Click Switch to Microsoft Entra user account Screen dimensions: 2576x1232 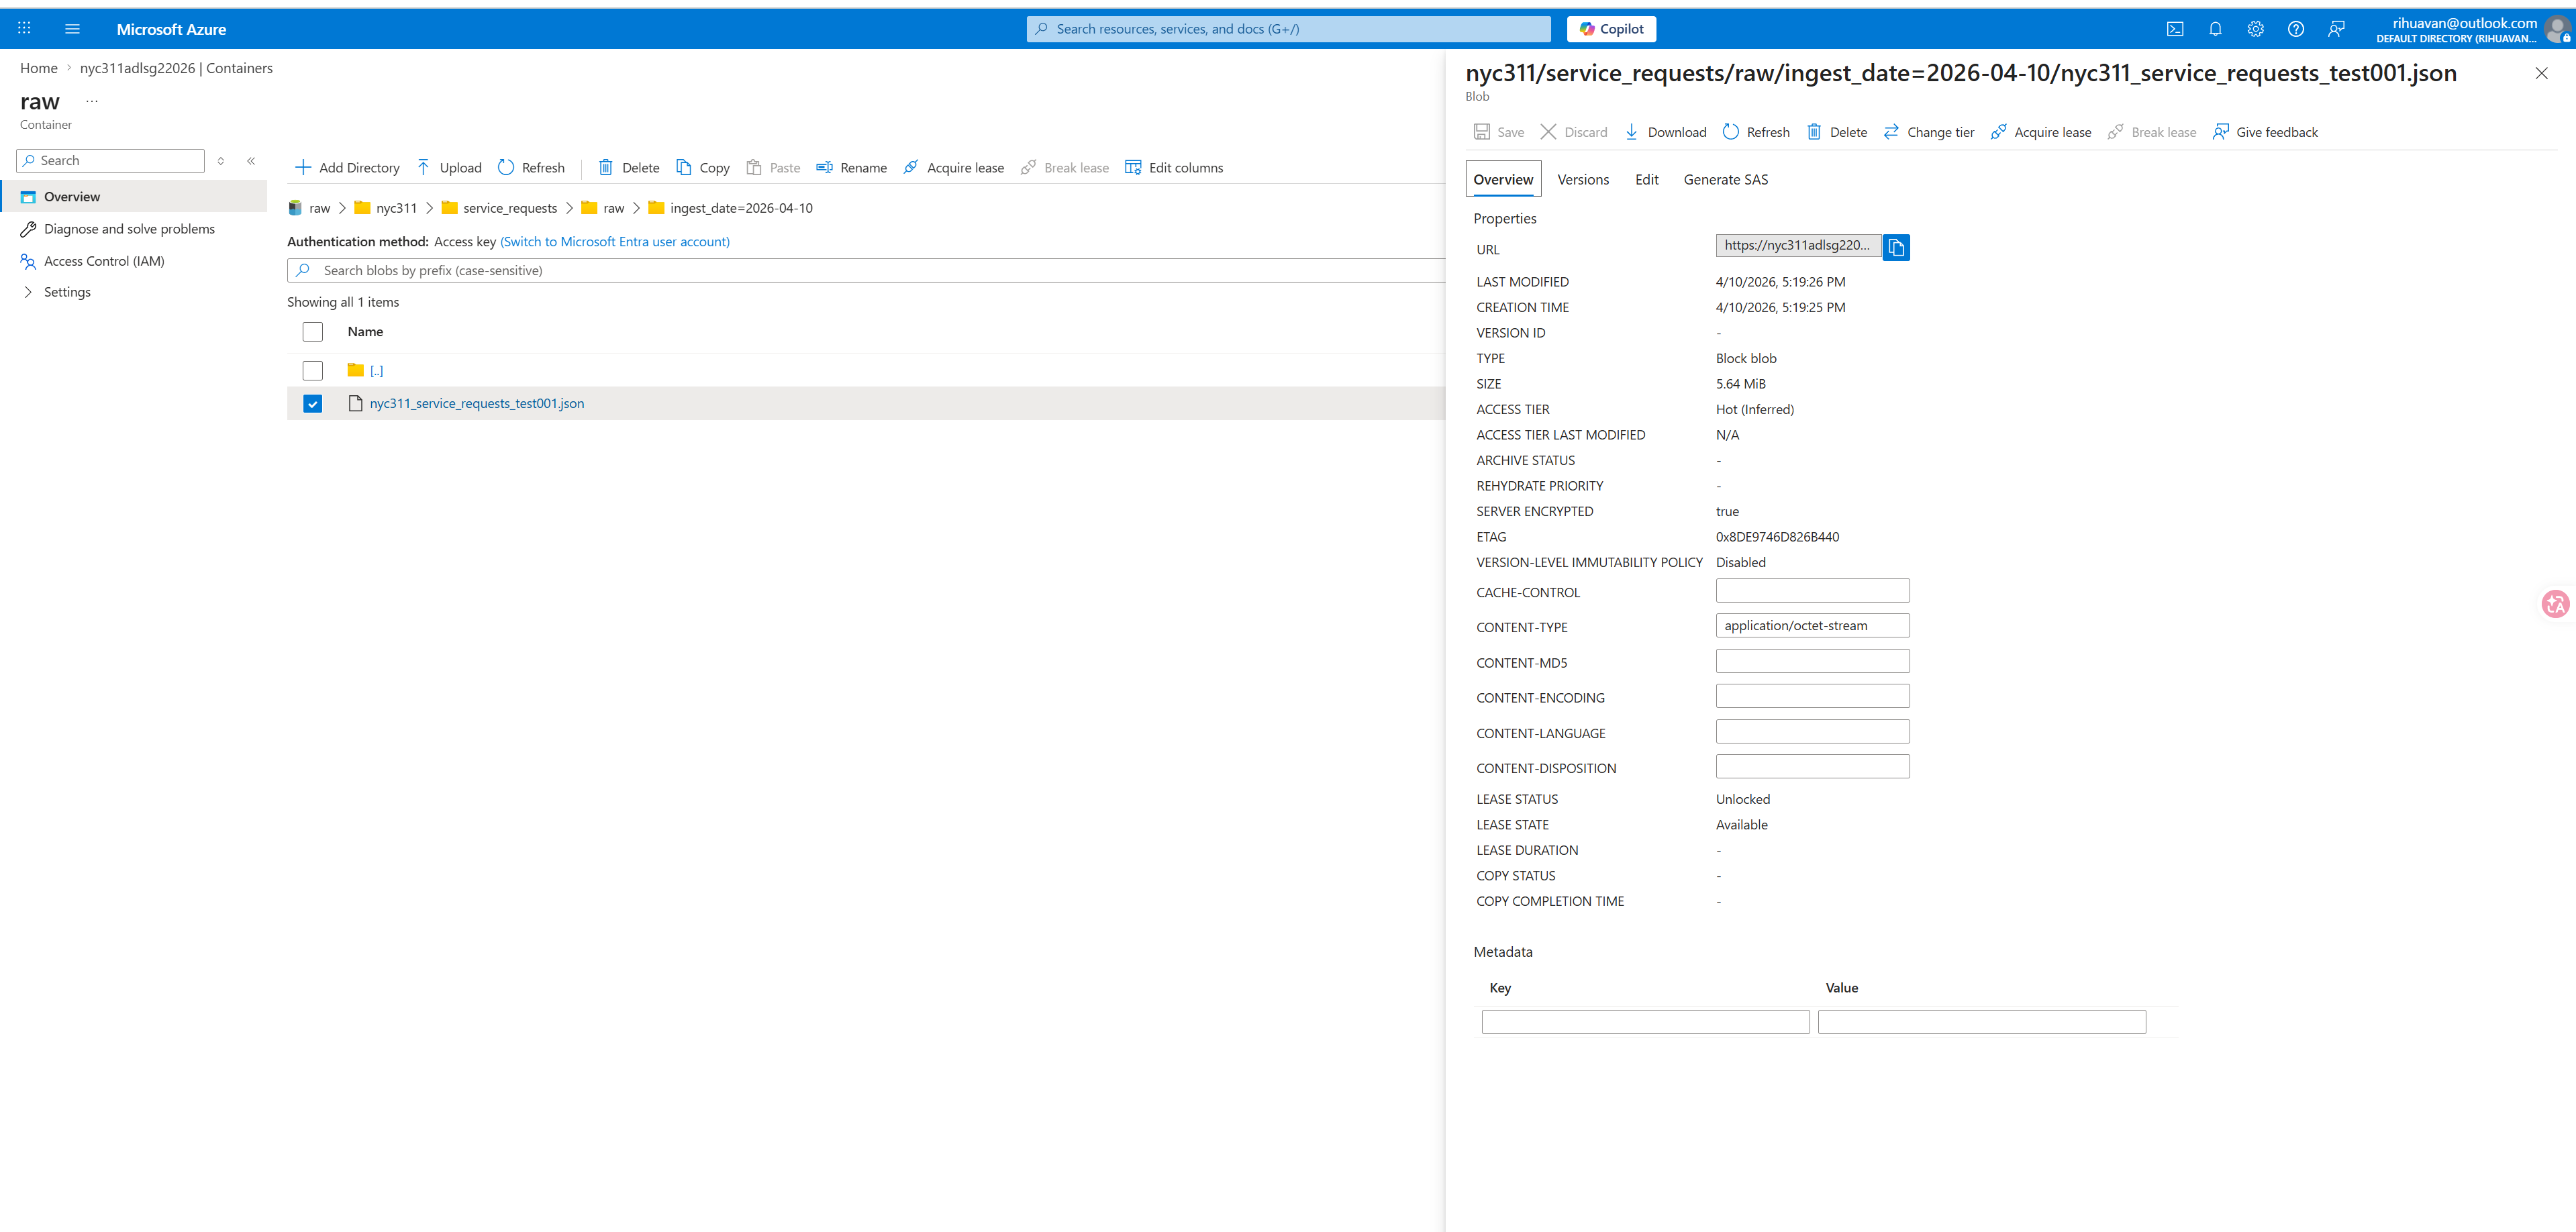614,242
